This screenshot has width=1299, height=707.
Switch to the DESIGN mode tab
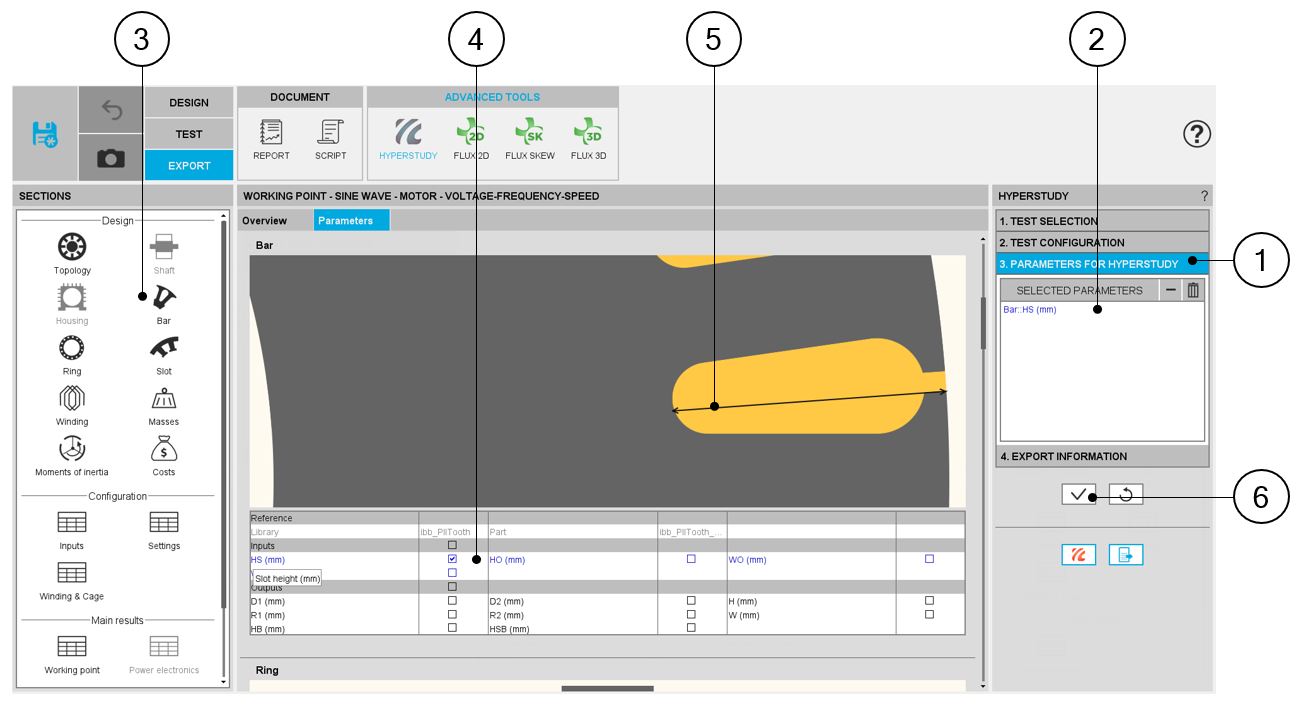point(189,102)
